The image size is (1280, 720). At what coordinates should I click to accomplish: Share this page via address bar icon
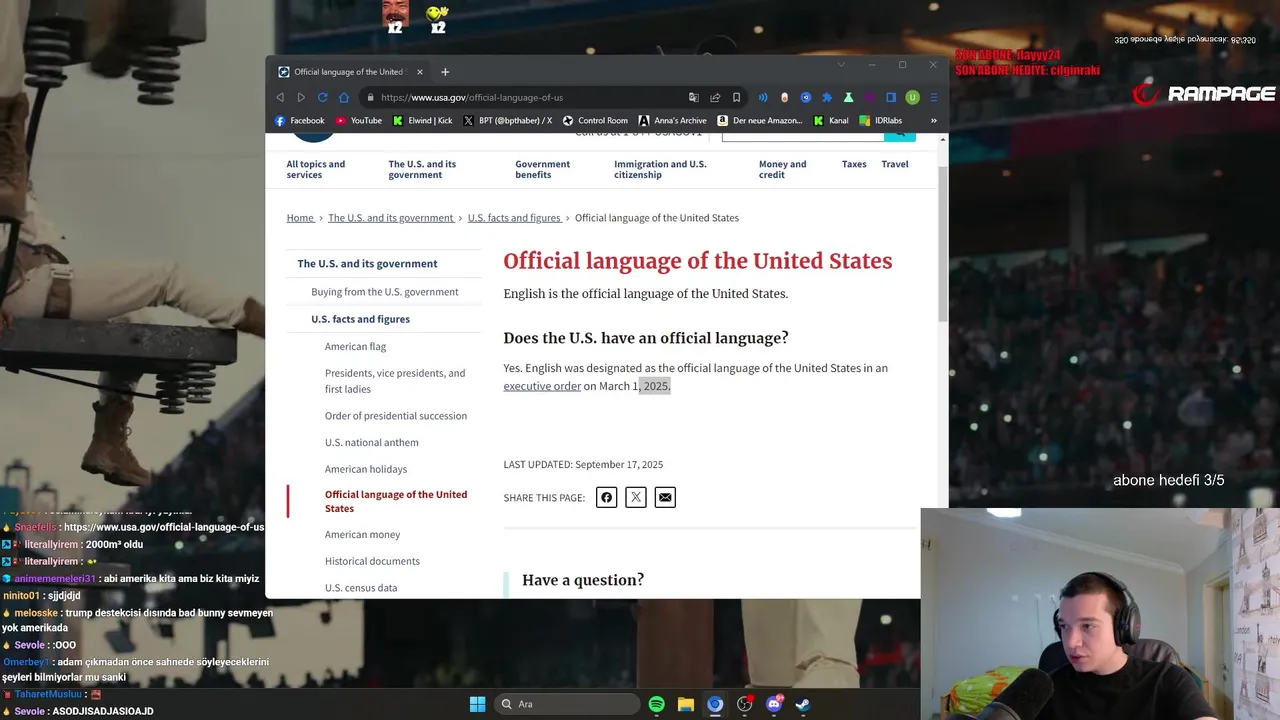pos(715,97)
